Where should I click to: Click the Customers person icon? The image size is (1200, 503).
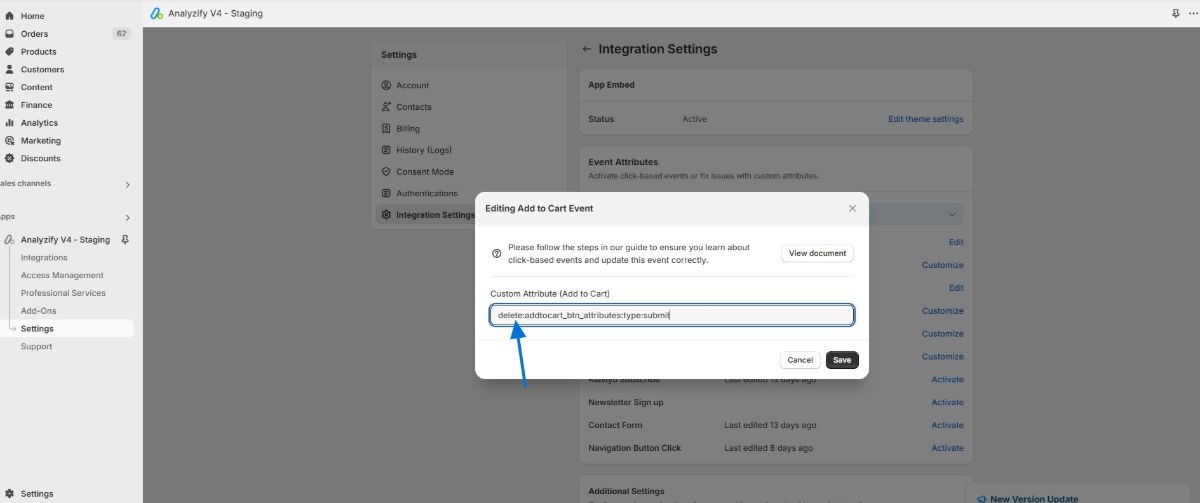(x=10, y=70)
